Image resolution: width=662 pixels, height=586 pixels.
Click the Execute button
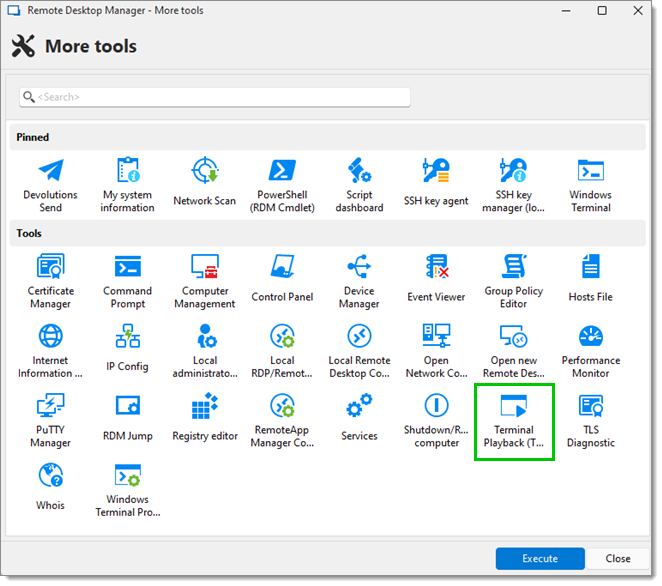(540, 559)
